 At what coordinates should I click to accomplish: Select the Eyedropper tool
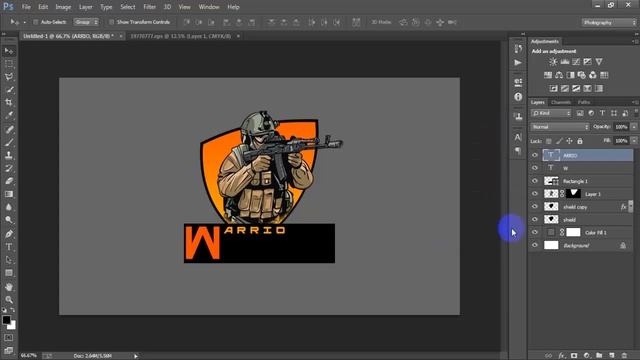pyautogui.click(x=9, y=115)
